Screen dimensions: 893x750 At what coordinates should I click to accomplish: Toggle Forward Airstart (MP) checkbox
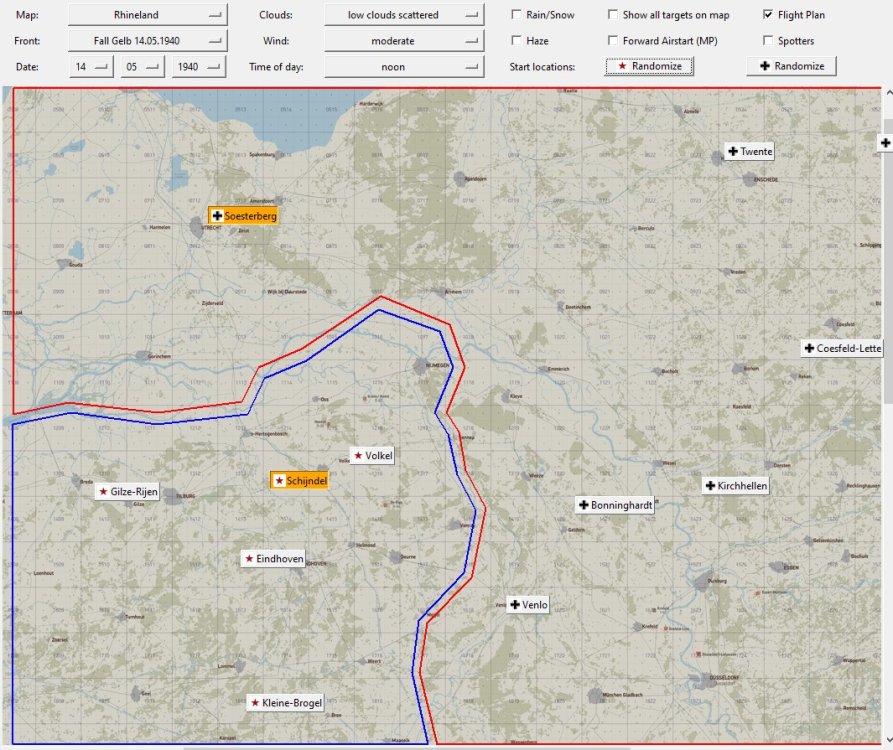(613, 40)
